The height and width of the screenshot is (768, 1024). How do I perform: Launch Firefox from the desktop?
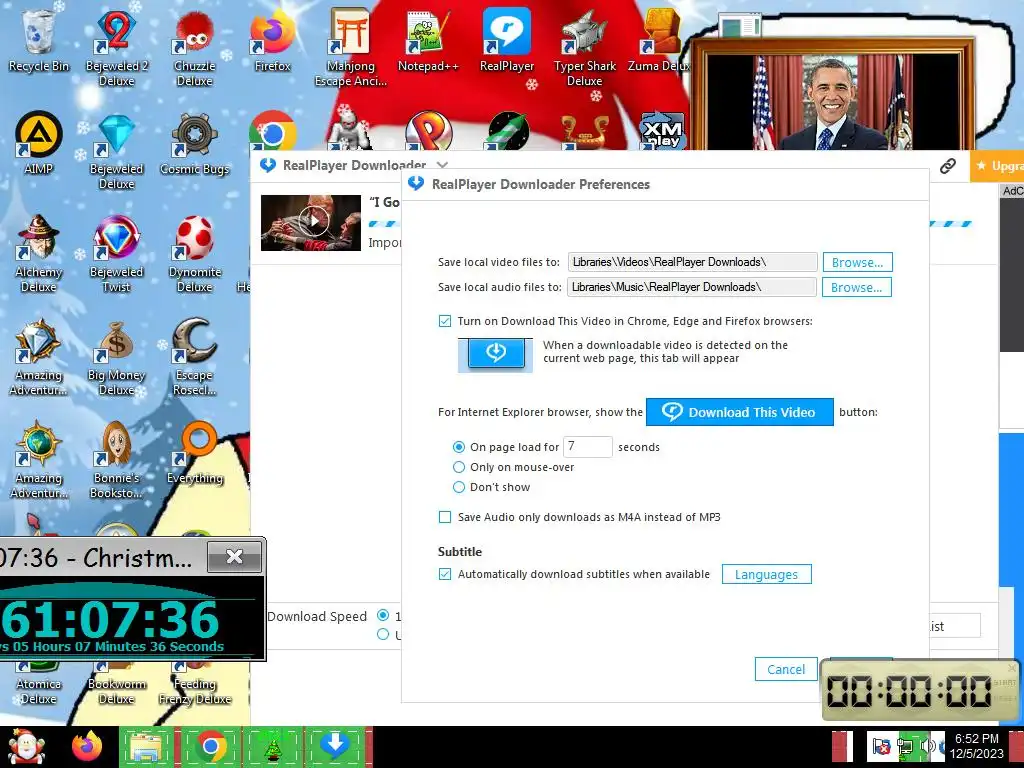pos(272,39)
